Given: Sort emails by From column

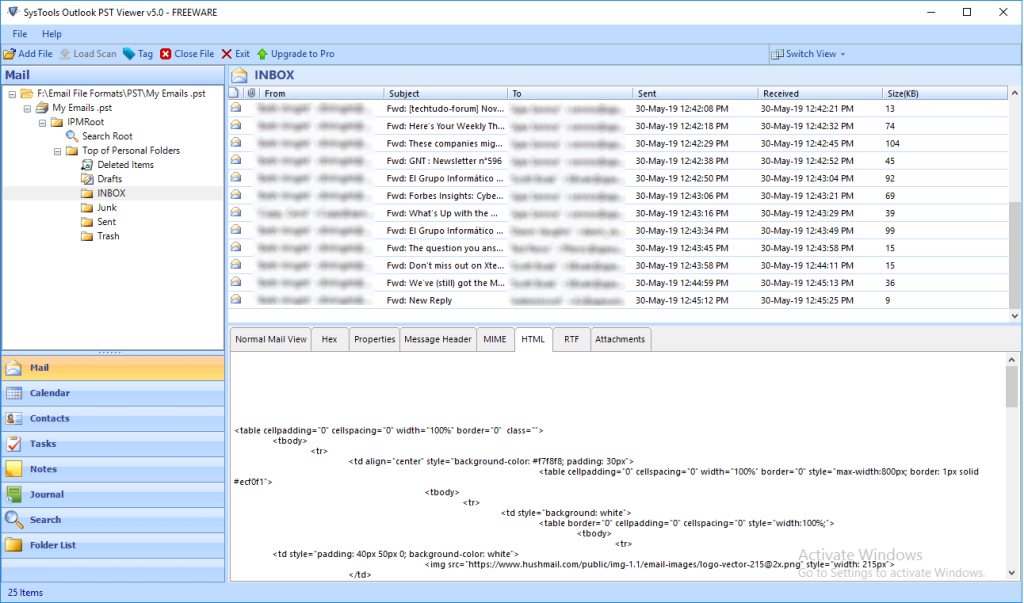Looking at the screenshot, I should (321, 93).
